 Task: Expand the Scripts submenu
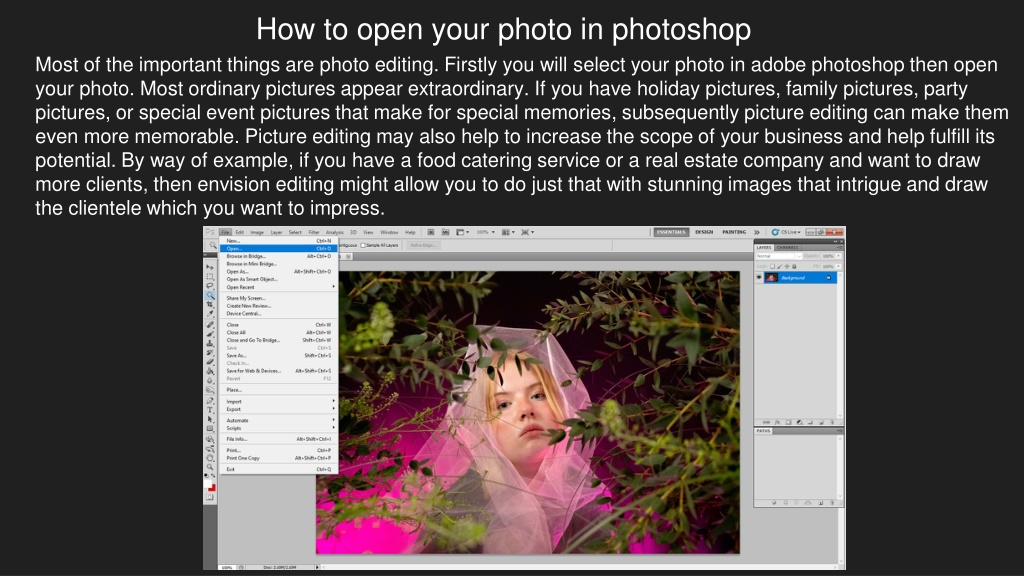tap(279, 428)
